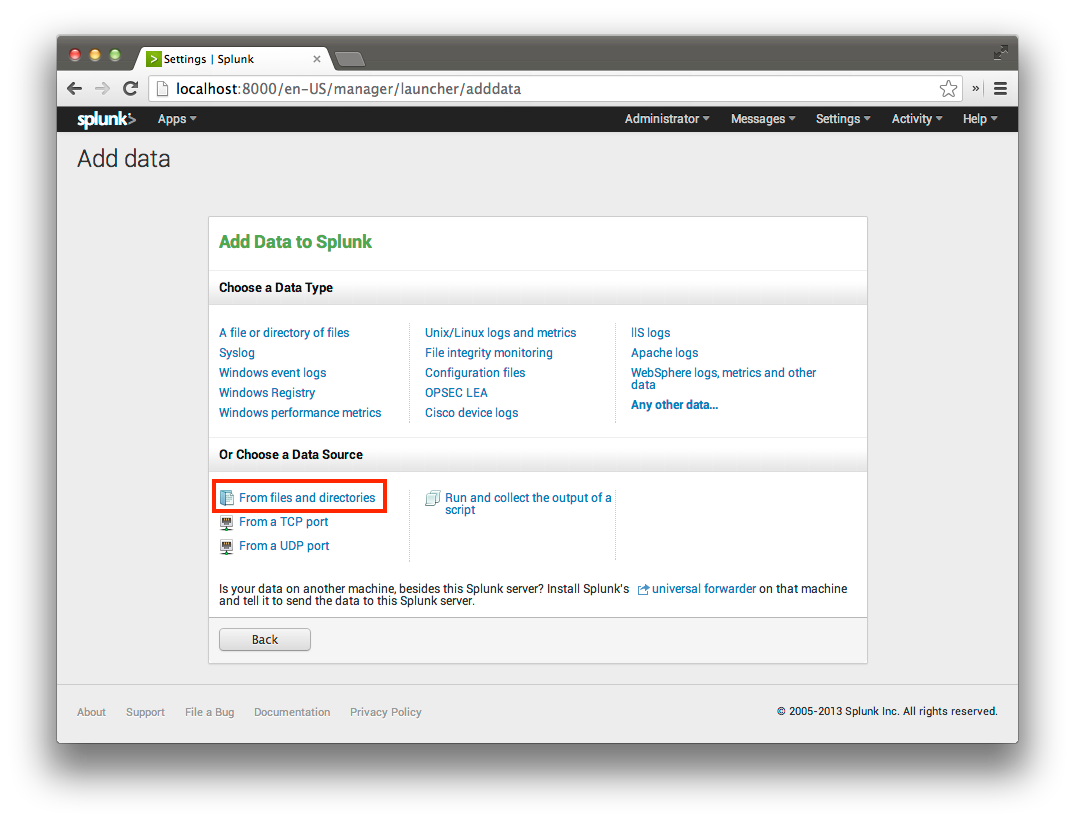1075x822 pixels.
Task: Select Apache logs
Action: pos(664,352)
